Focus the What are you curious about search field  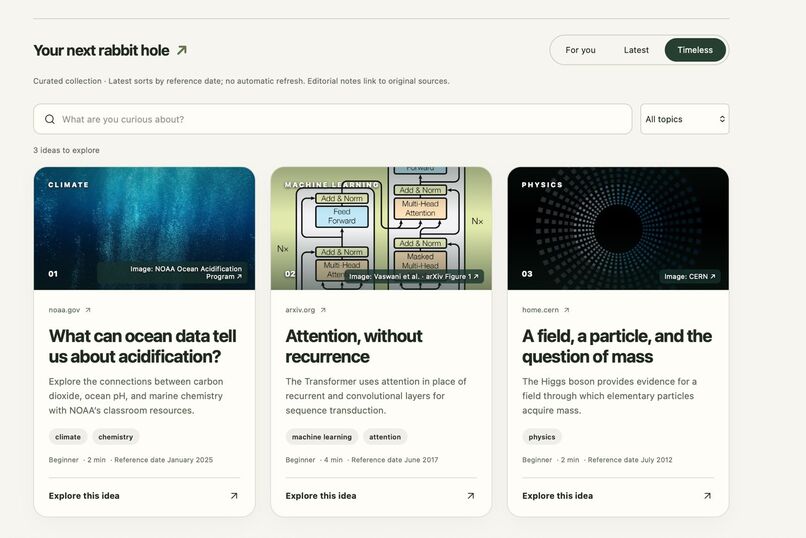[333, 119]
